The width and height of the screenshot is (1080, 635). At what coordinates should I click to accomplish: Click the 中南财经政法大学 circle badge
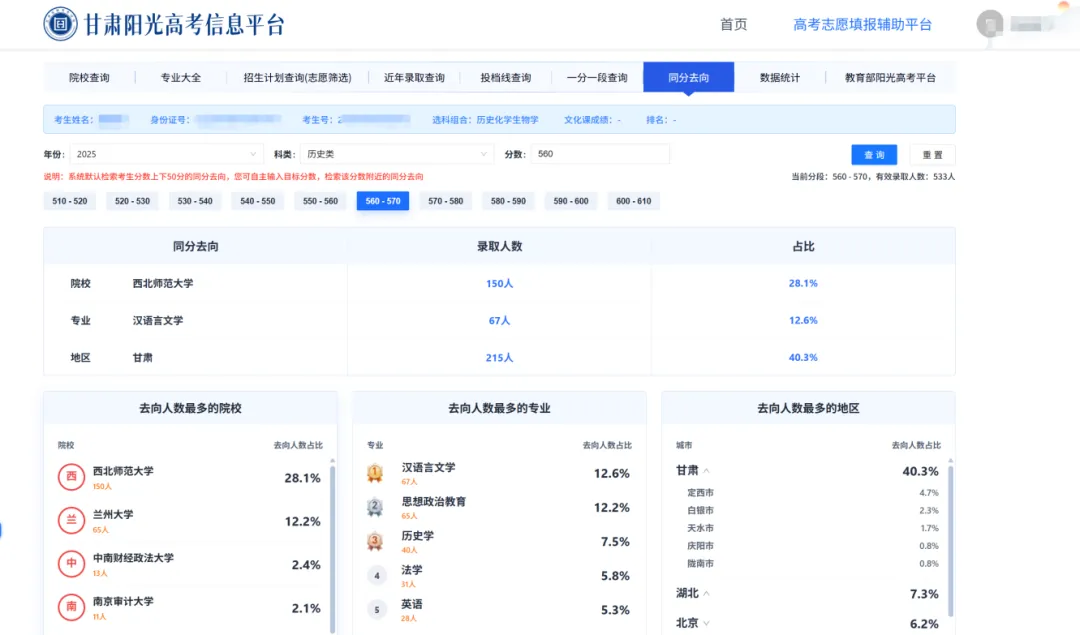point(71,563)
